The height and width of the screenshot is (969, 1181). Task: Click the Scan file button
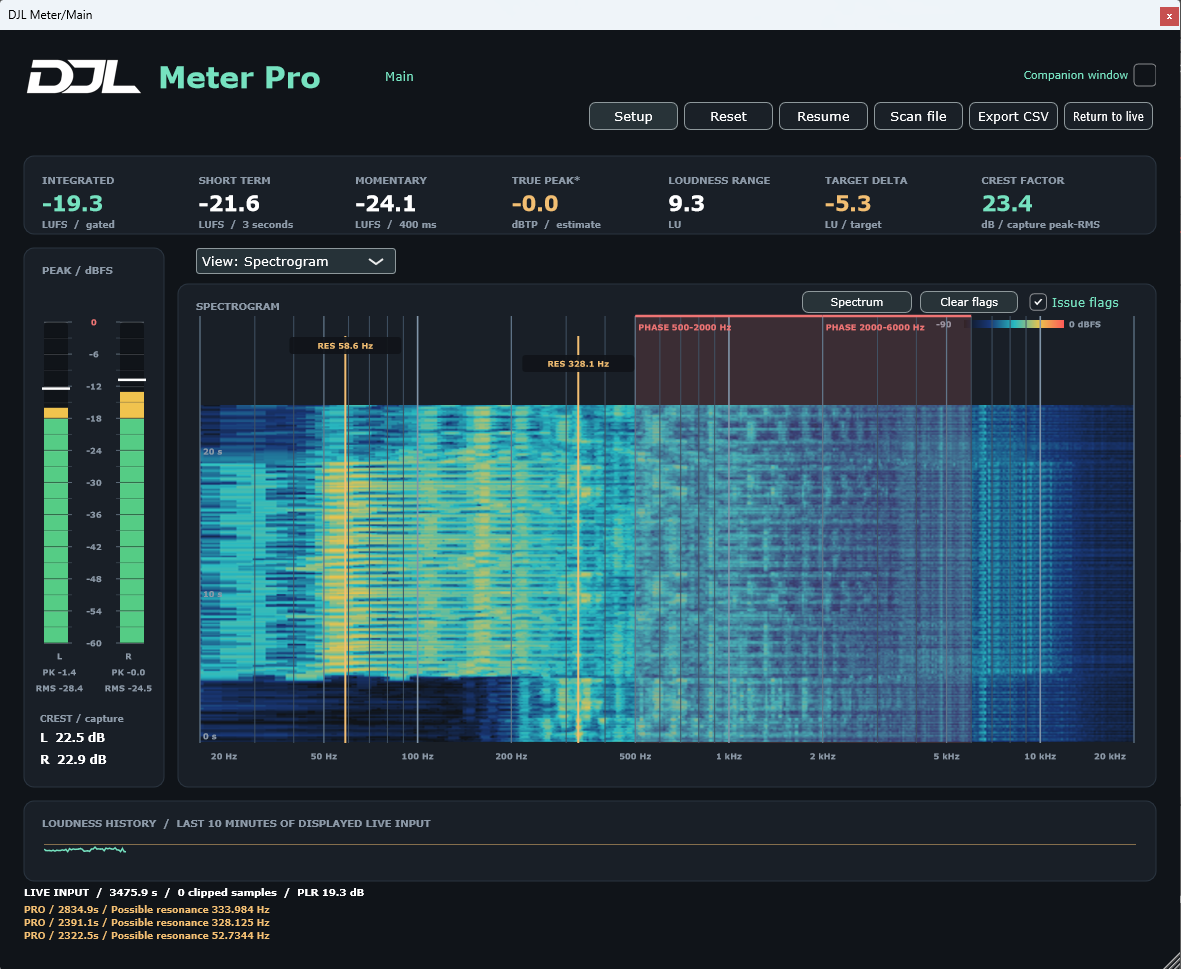click(918, 116)
